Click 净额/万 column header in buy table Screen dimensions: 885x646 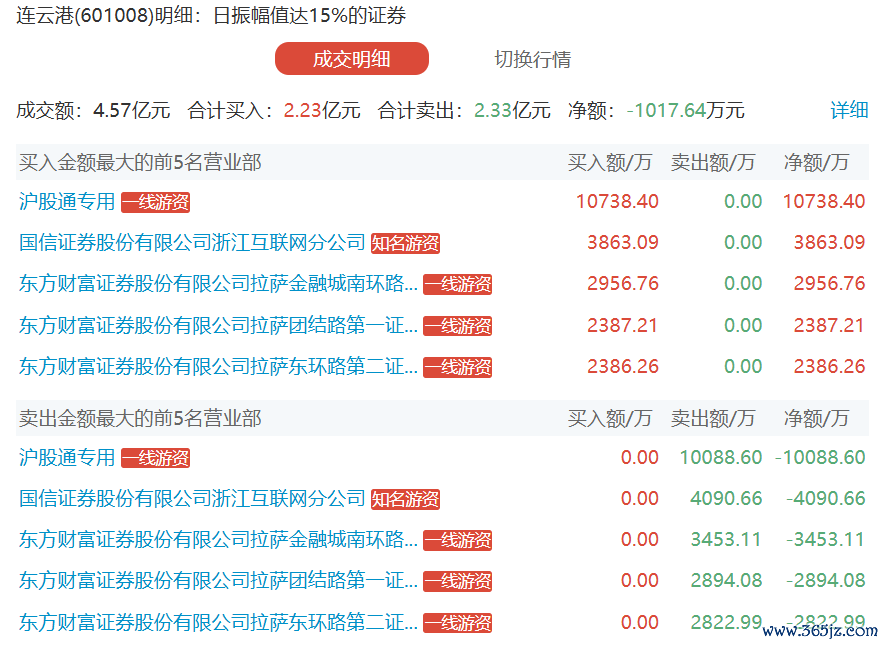click(x=816, y=162)
